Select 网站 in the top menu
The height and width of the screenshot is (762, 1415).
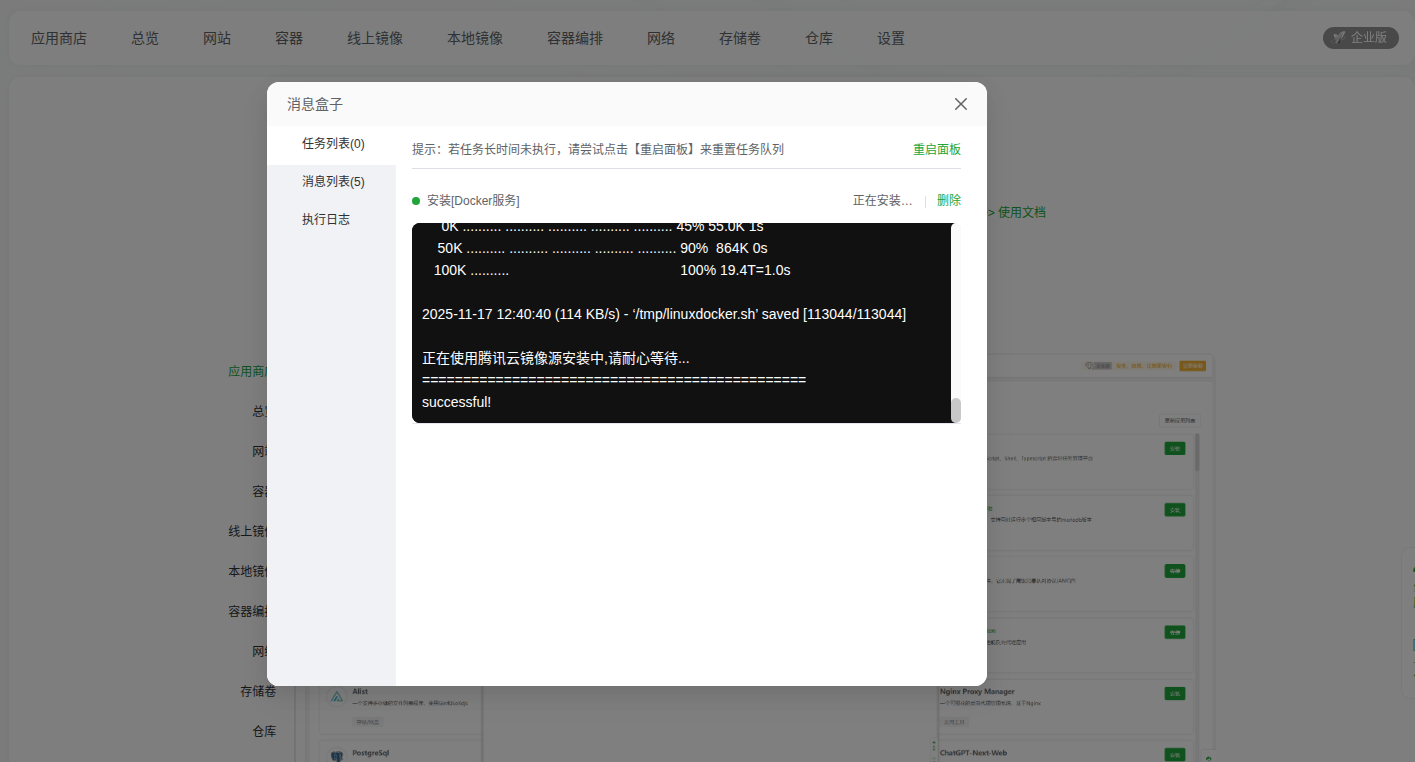tap(217, 39)
